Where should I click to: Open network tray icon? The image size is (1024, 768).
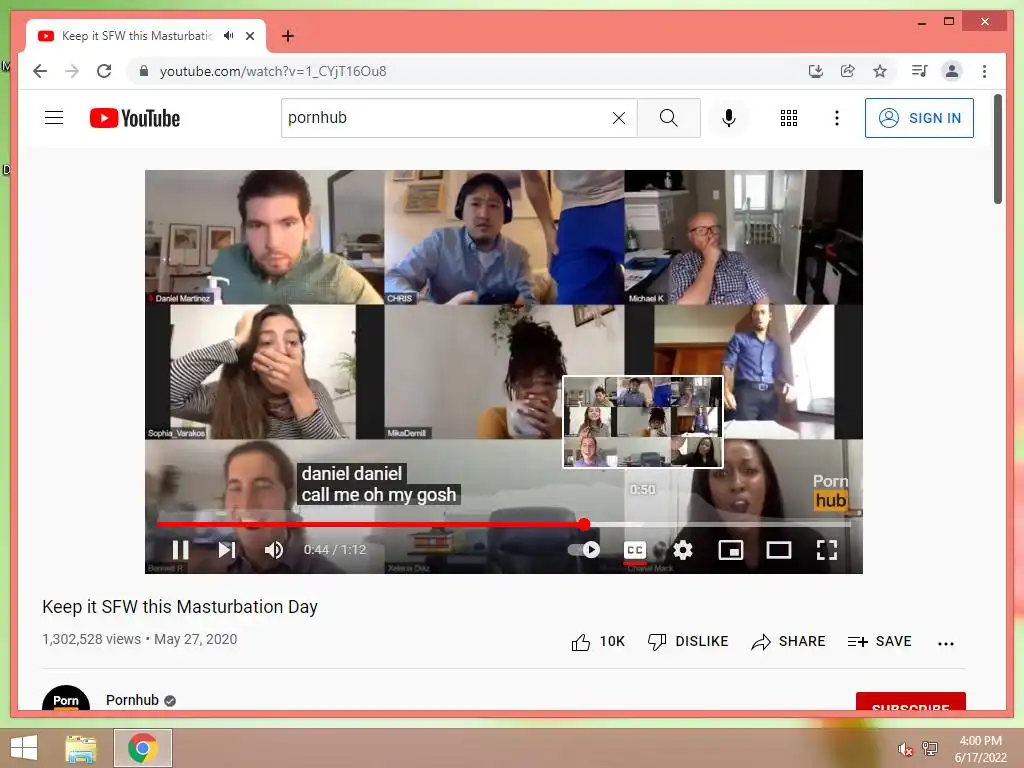click(930, 748)
